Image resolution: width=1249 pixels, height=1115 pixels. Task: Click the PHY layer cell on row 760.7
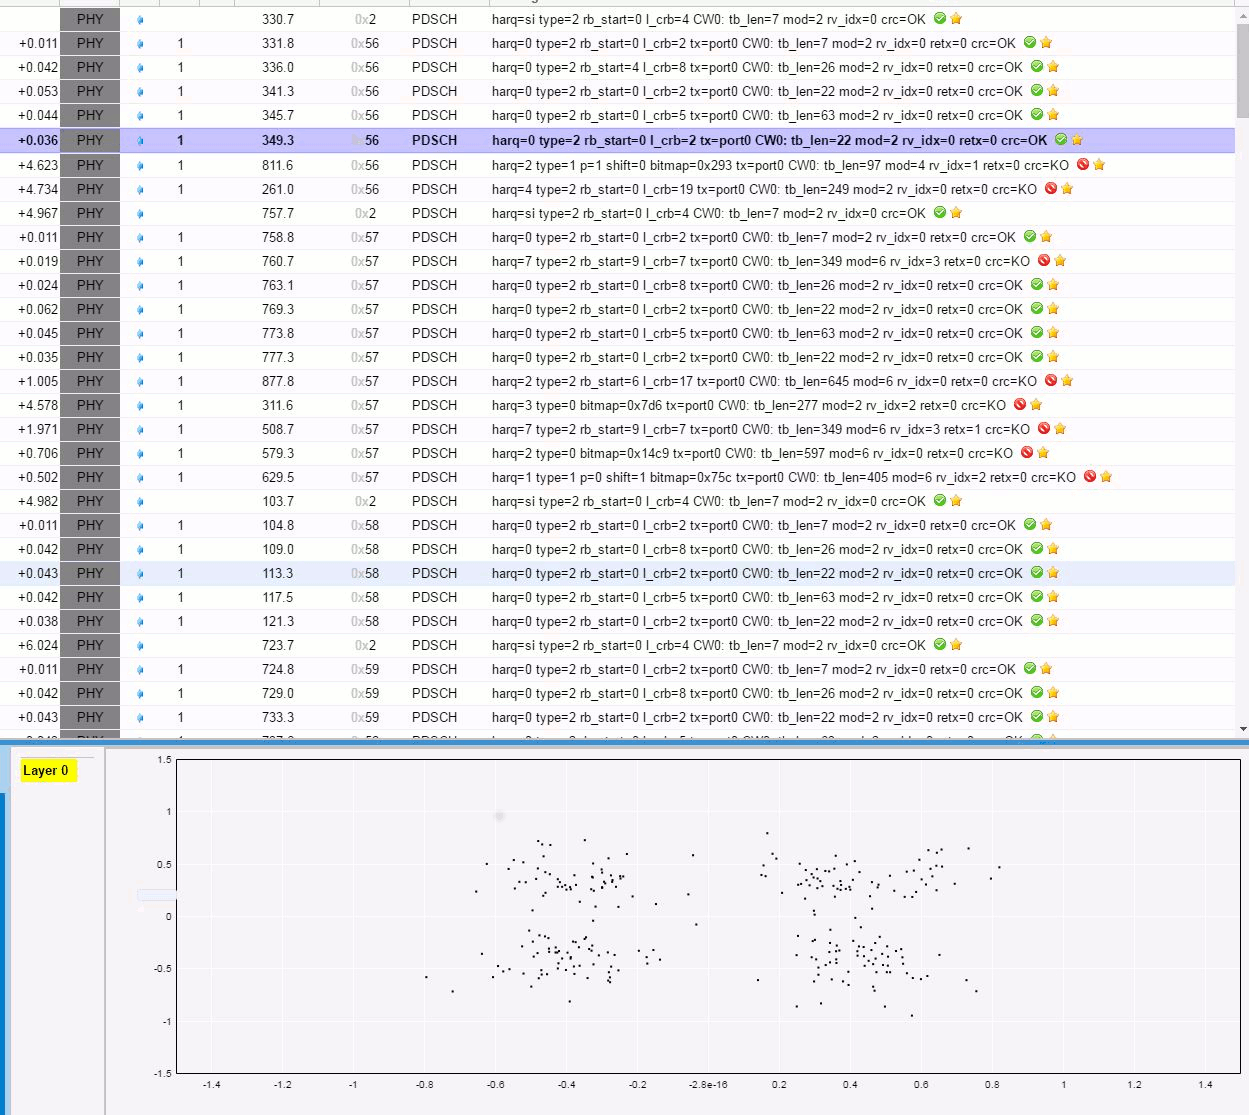point(90,261)
